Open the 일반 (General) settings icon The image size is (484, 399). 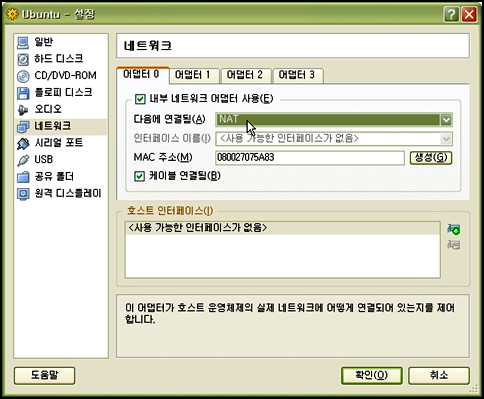(23, 43)
